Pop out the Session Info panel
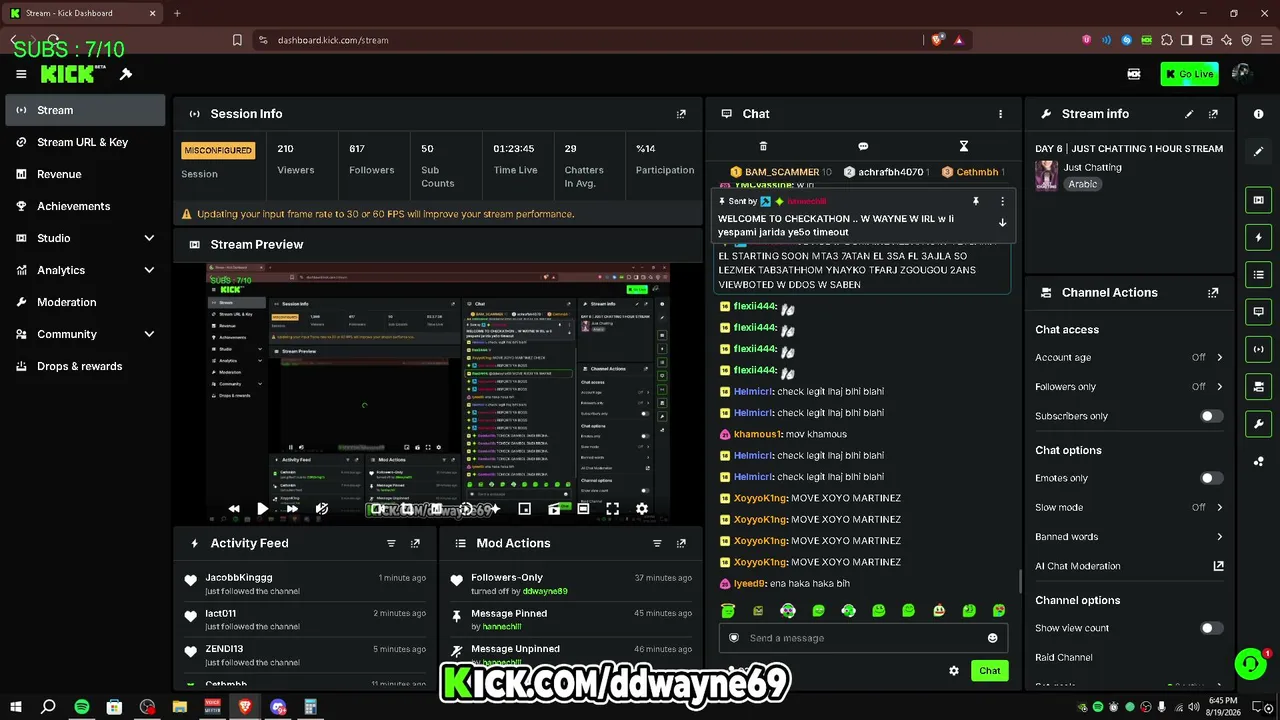The image size is (1280, 720). pos(681,114)
